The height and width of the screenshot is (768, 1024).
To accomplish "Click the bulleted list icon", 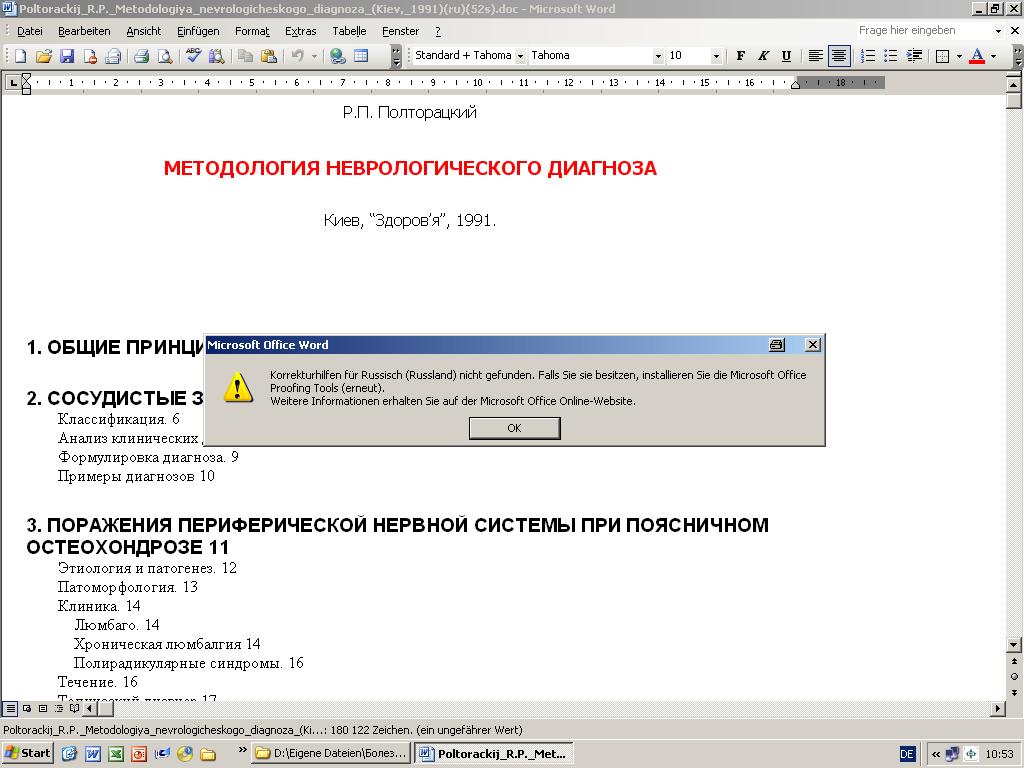I will (x=890, y=56).
